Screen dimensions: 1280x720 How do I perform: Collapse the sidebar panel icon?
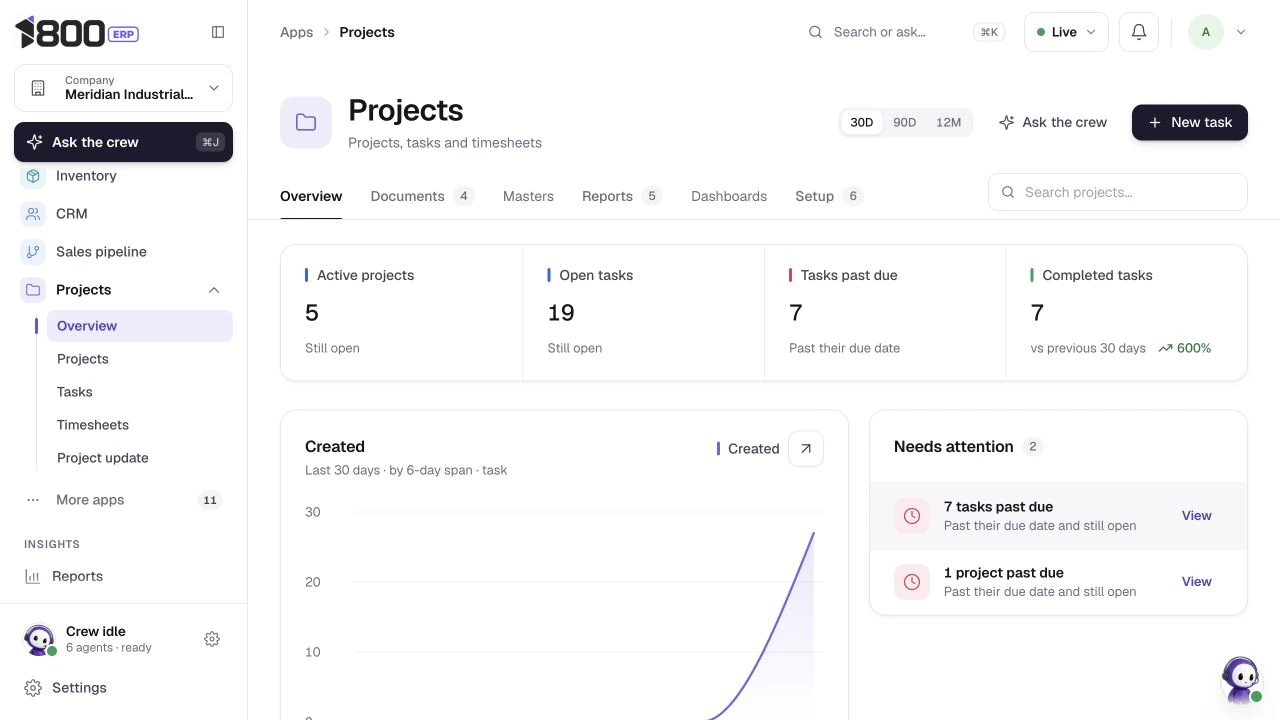(x=218, y=32)
